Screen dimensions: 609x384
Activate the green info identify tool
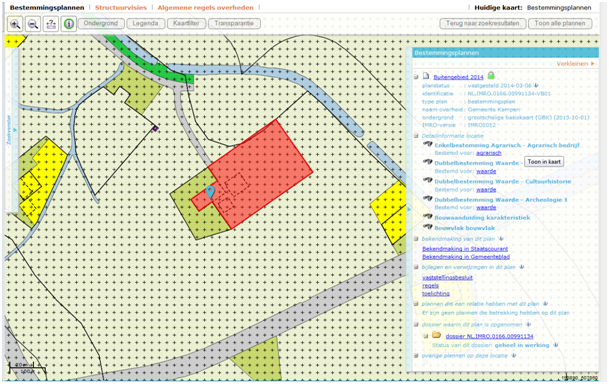(x=69, y=24)
